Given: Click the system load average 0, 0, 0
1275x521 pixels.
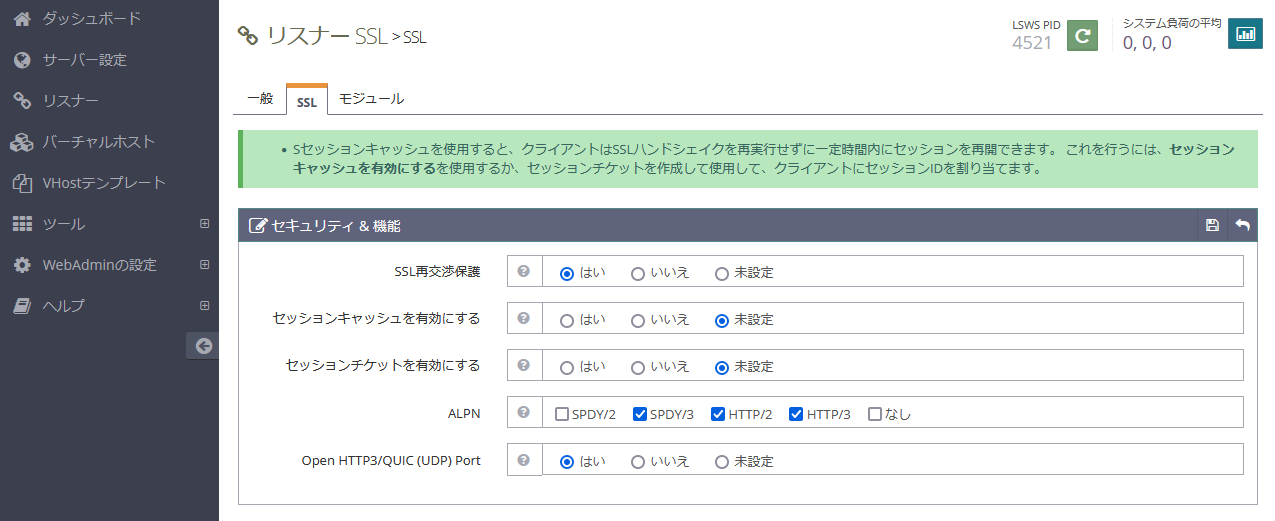Looking at the screenshot, I should [1147, 43].
